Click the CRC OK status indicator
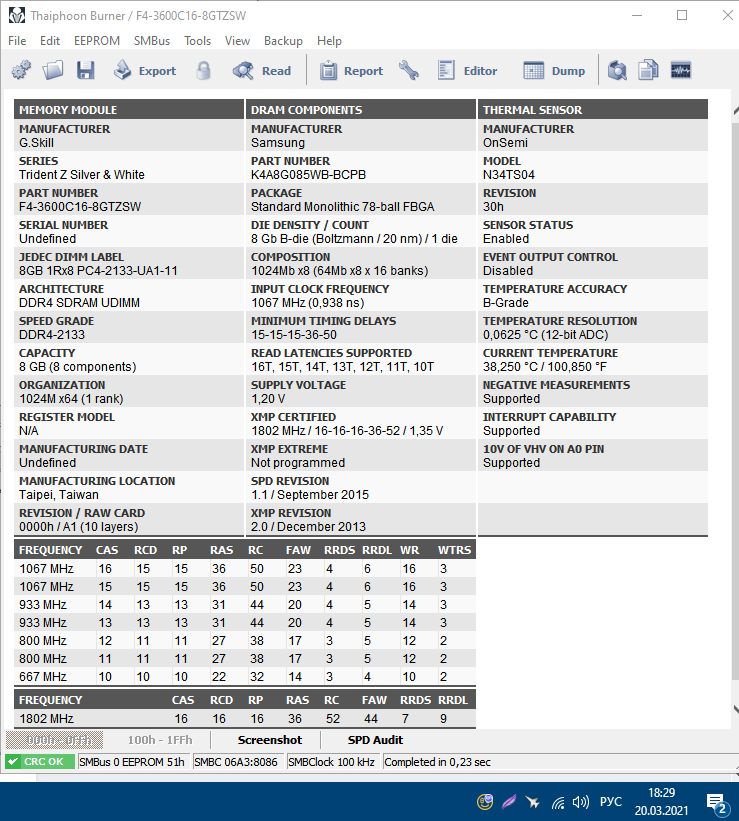The height and width of the screenshot is (821, 739). (x=39, y=762)
